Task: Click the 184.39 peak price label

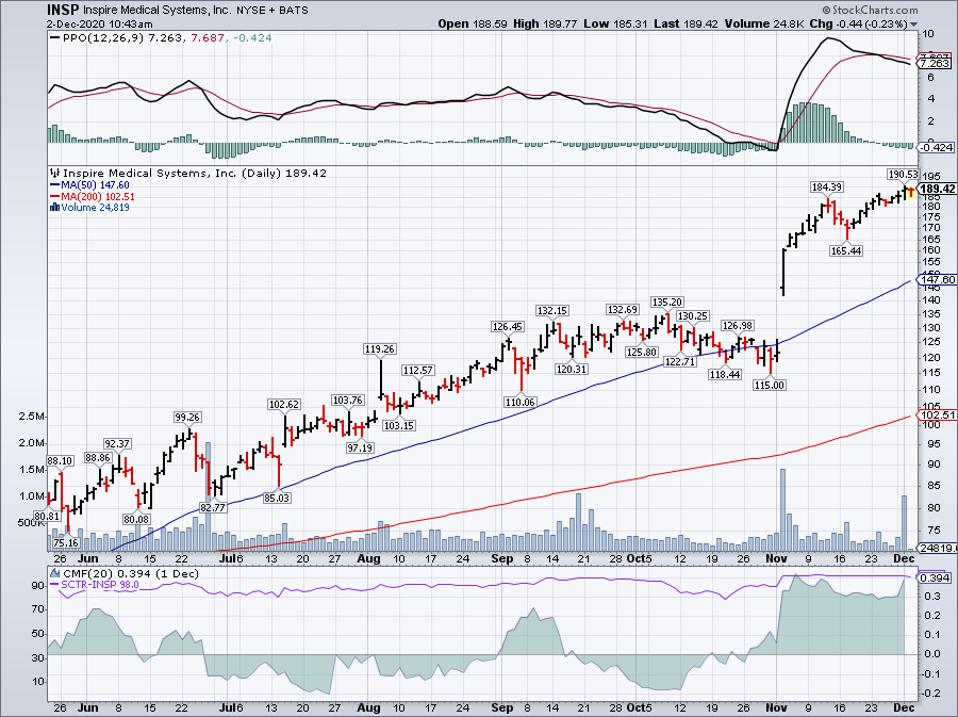Action: pos(826,187)
